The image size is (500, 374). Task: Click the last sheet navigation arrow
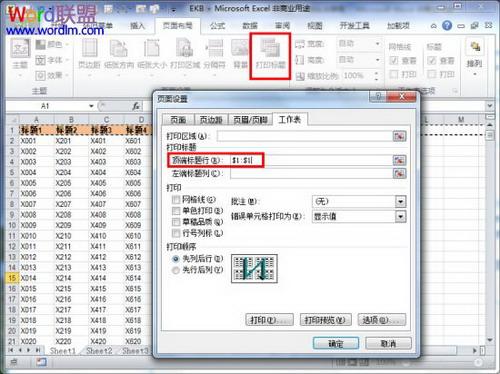click(x=38, y=350)
